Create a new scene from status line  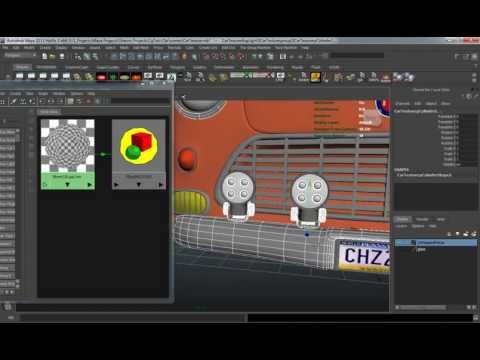(x=44, y=56)
